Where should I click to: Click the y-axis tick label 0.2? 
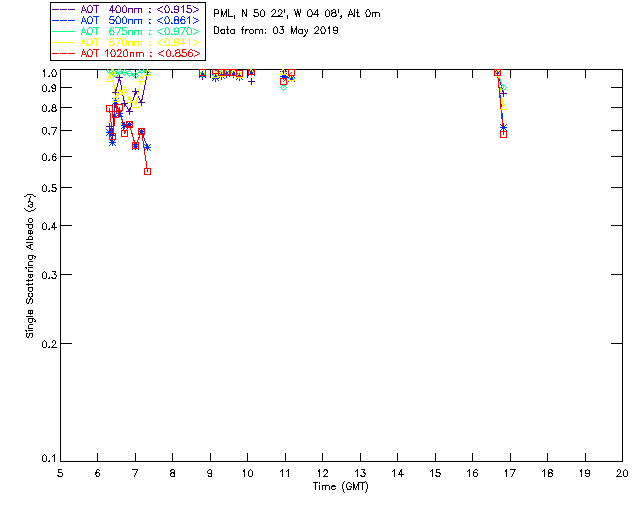pos(49,344)
